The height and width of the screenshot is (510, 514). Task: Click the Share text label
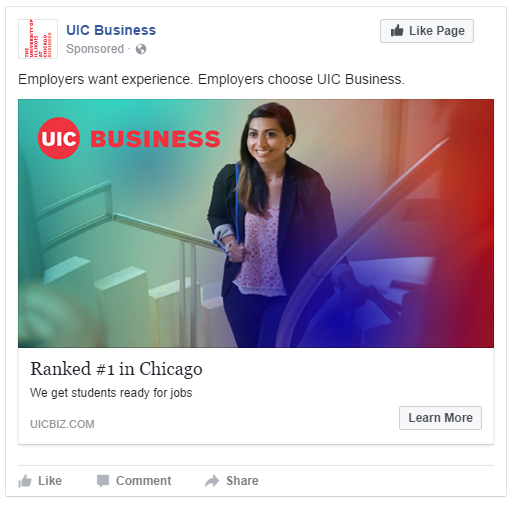pyautogui.click(x=242, y=481)
